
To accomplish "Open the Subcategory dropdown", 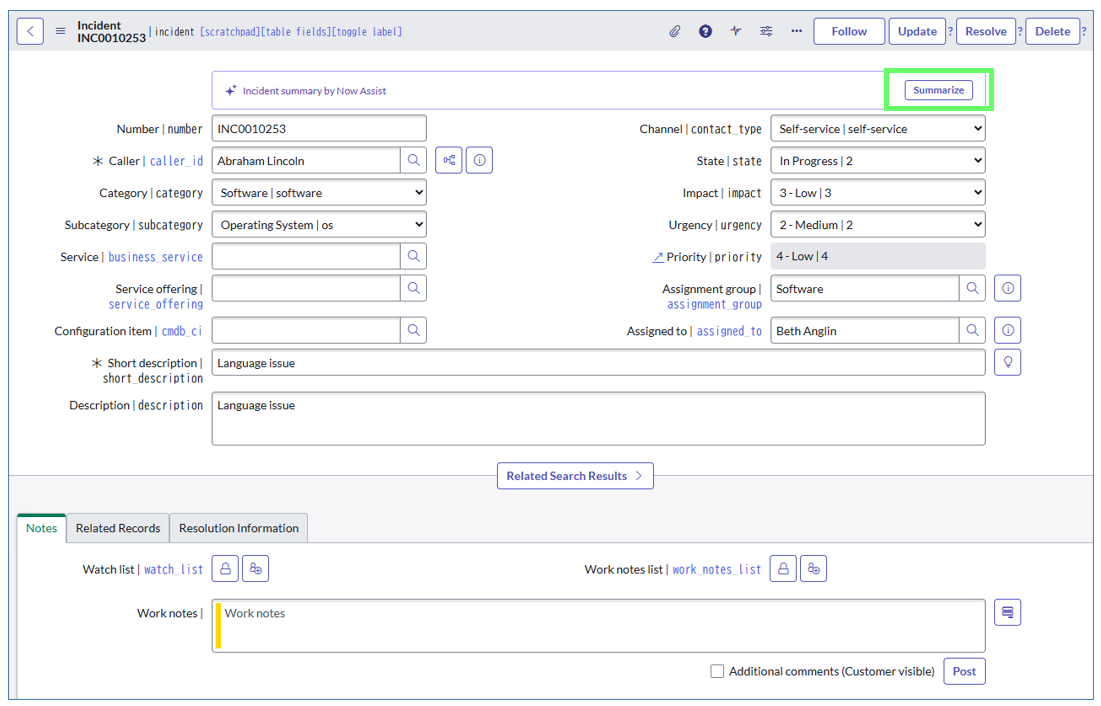I will click(319, 225).
